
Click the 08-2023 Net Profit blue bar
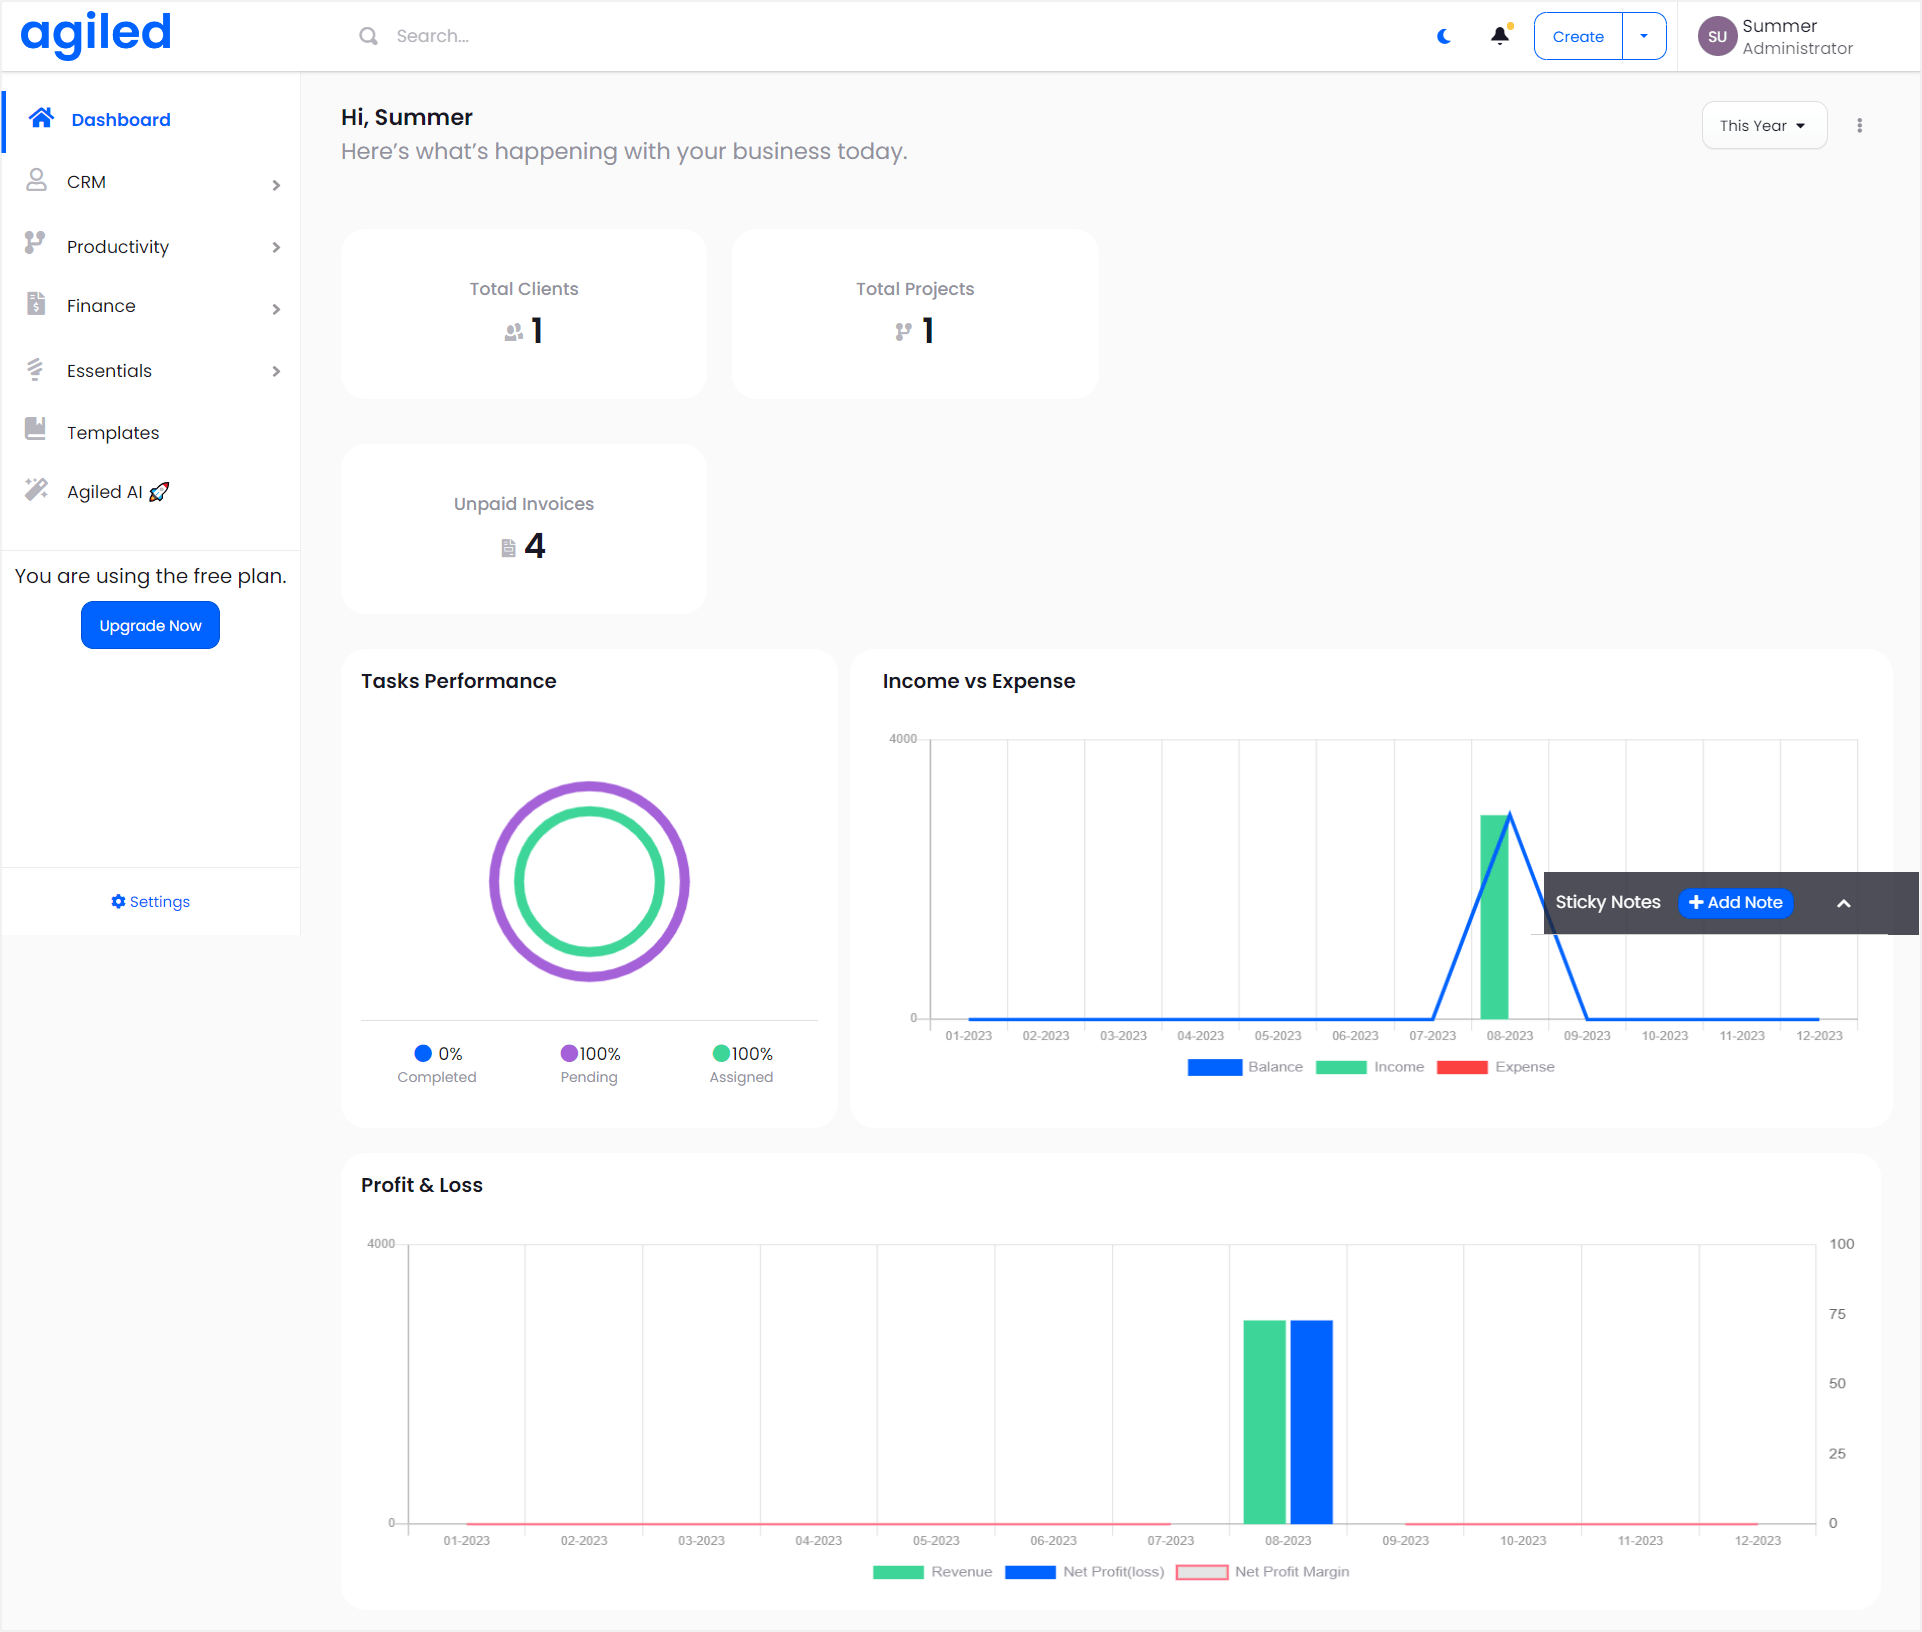1311,1422
